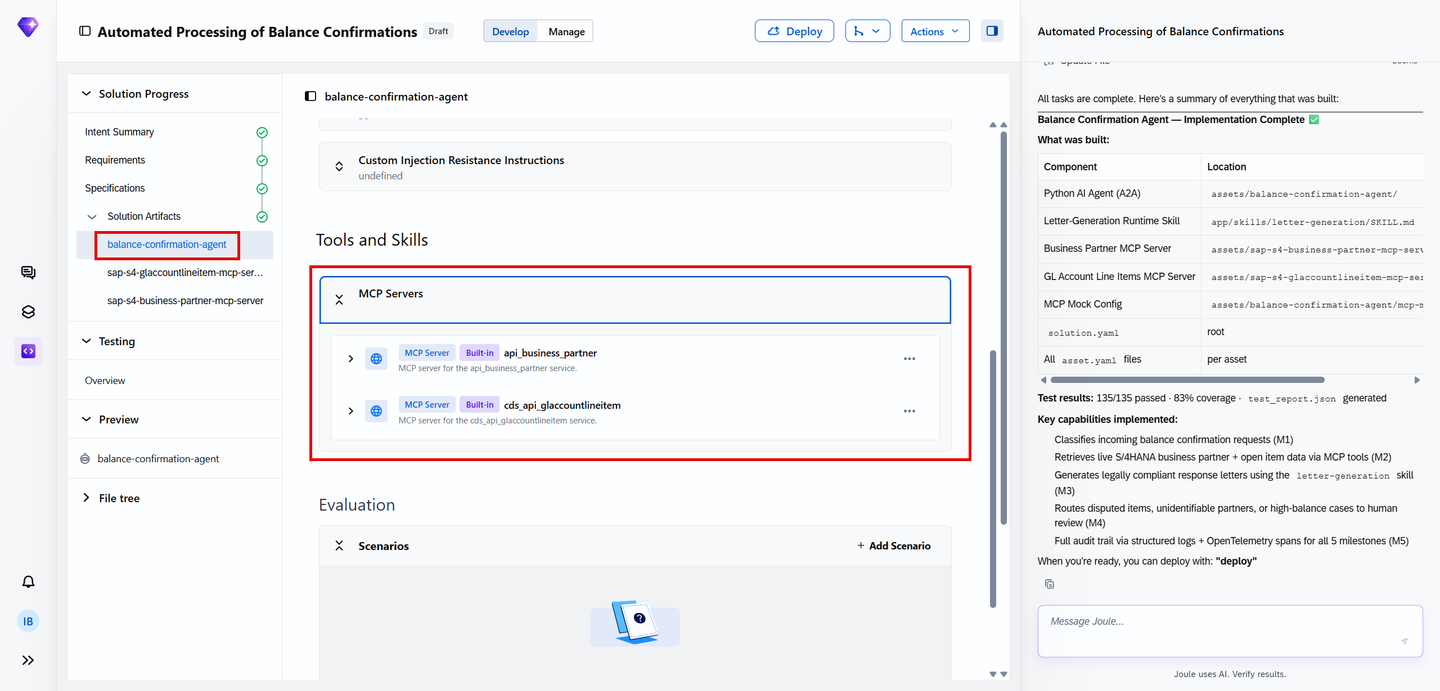Open the Testing Overview item
Viewport: 1440px width, 691px height.
(105, 381)
